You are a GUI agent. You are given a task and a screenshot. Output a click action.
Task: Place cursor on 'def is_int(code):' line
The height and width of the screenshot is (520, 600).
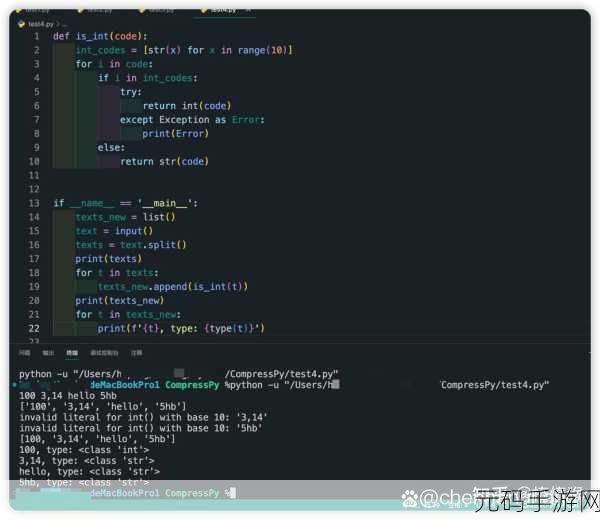100,36
